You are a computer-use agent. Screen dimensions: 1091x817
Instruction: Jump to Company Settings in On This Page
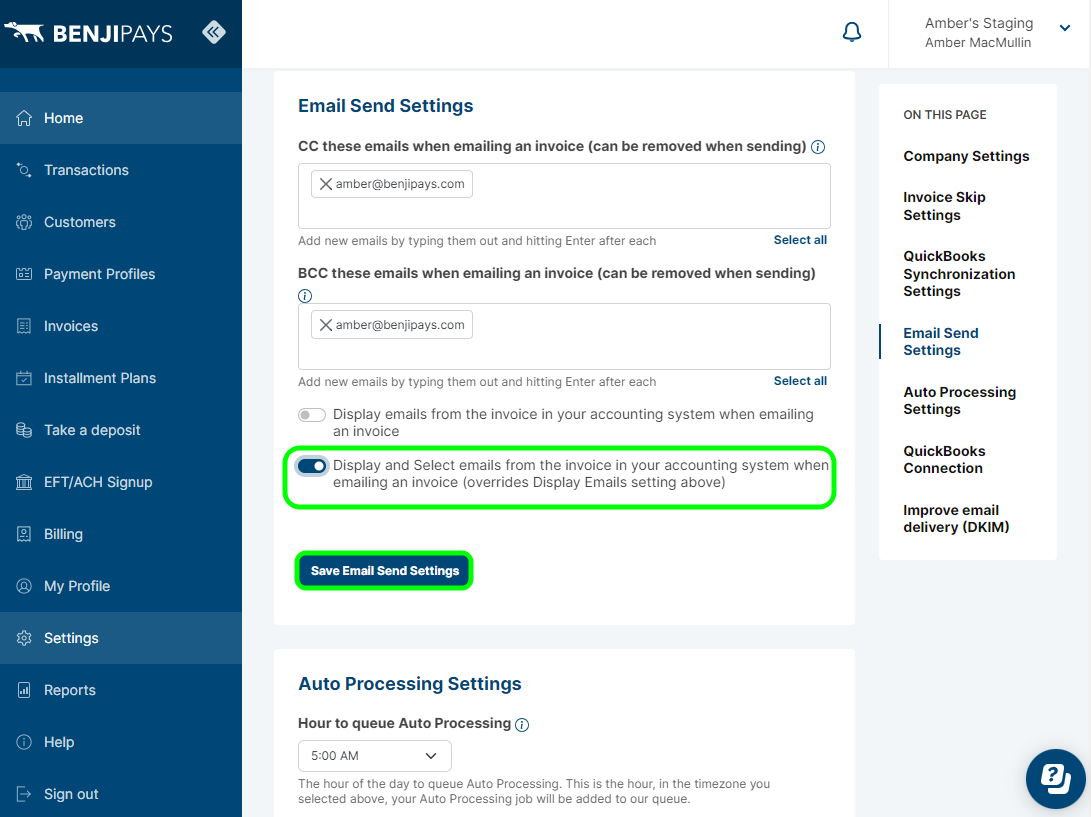(966, 157)
